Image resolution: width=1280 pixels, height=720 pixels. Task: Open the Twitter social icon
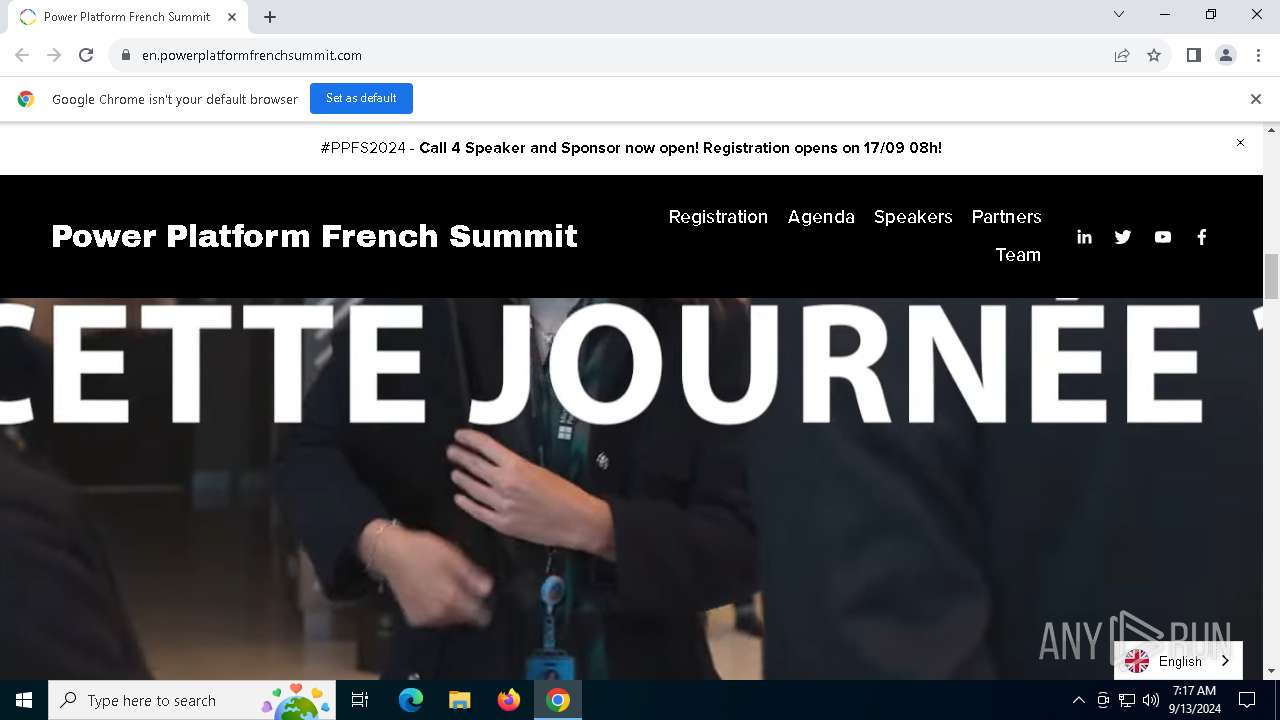click(x=1123, y=237)
